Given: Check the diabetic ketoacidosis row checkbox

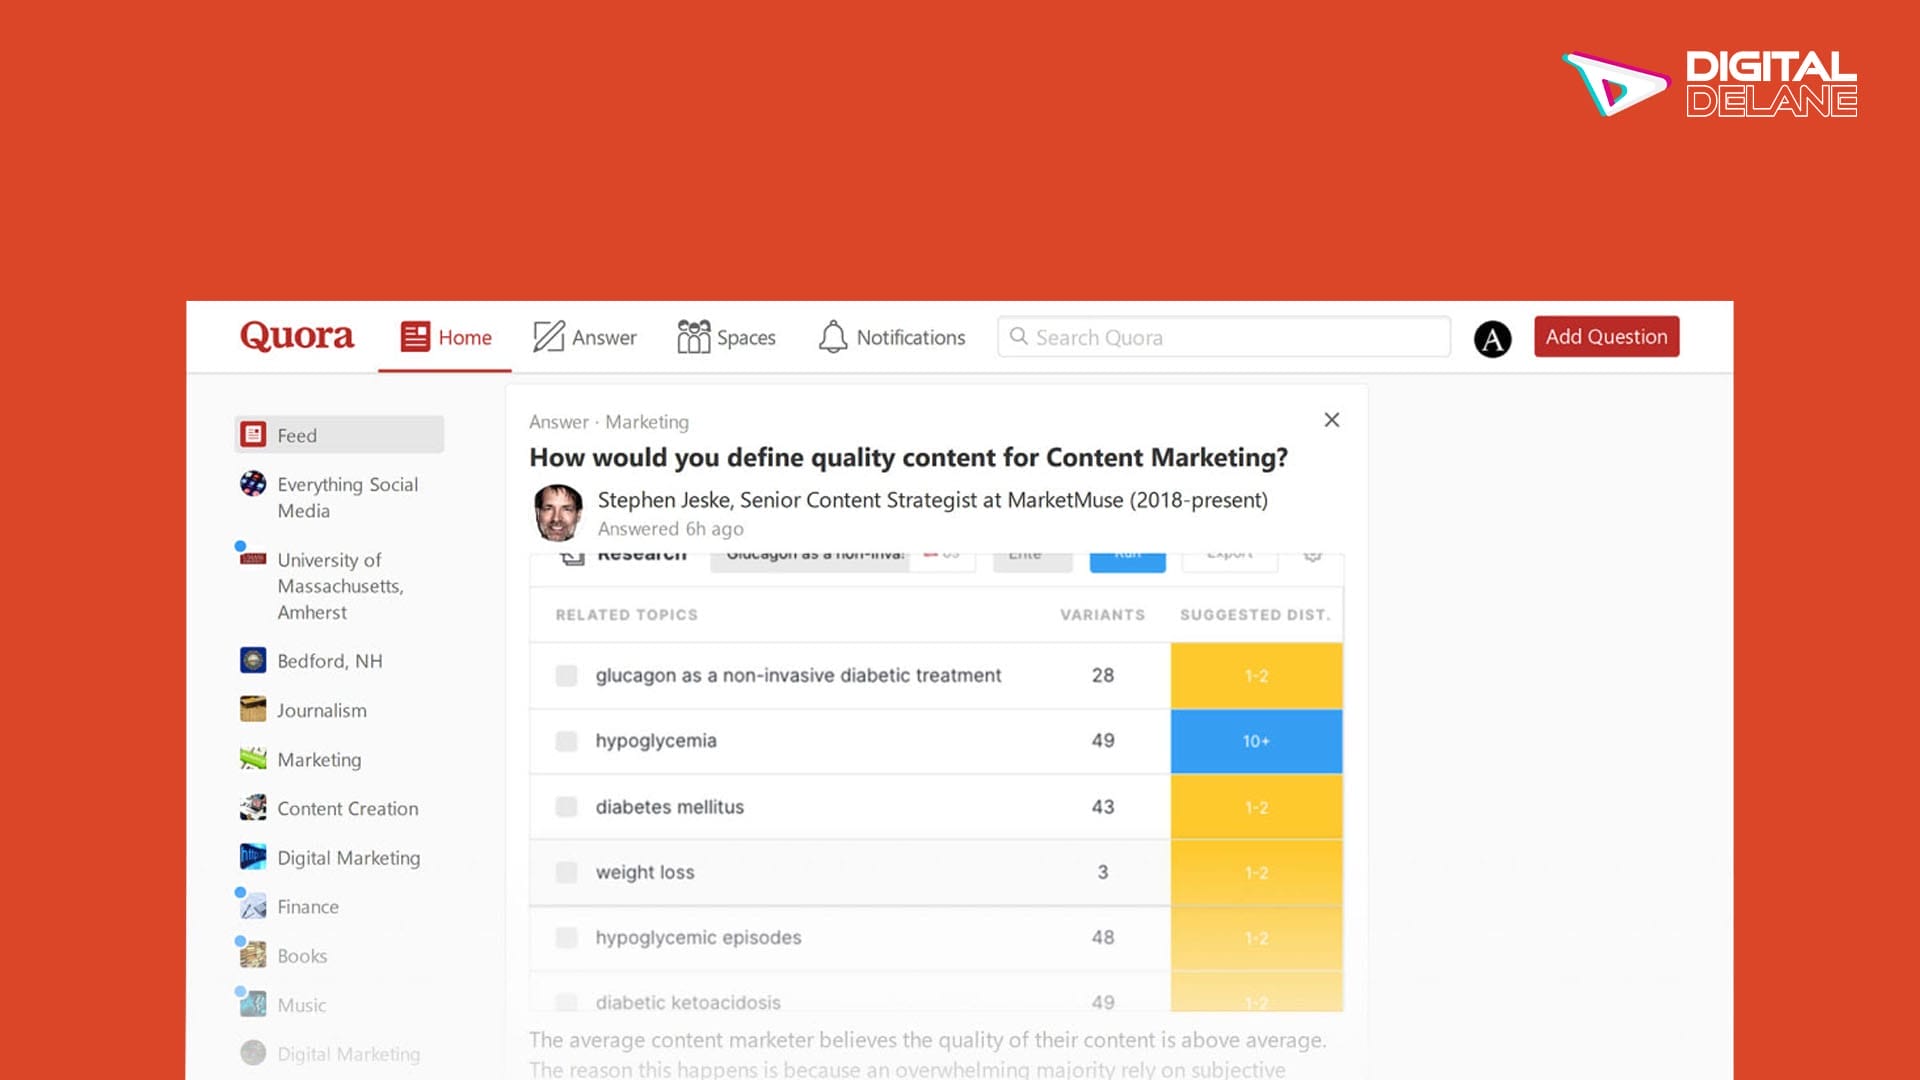Looking at the screenshot, I should tap(566, 1002).
